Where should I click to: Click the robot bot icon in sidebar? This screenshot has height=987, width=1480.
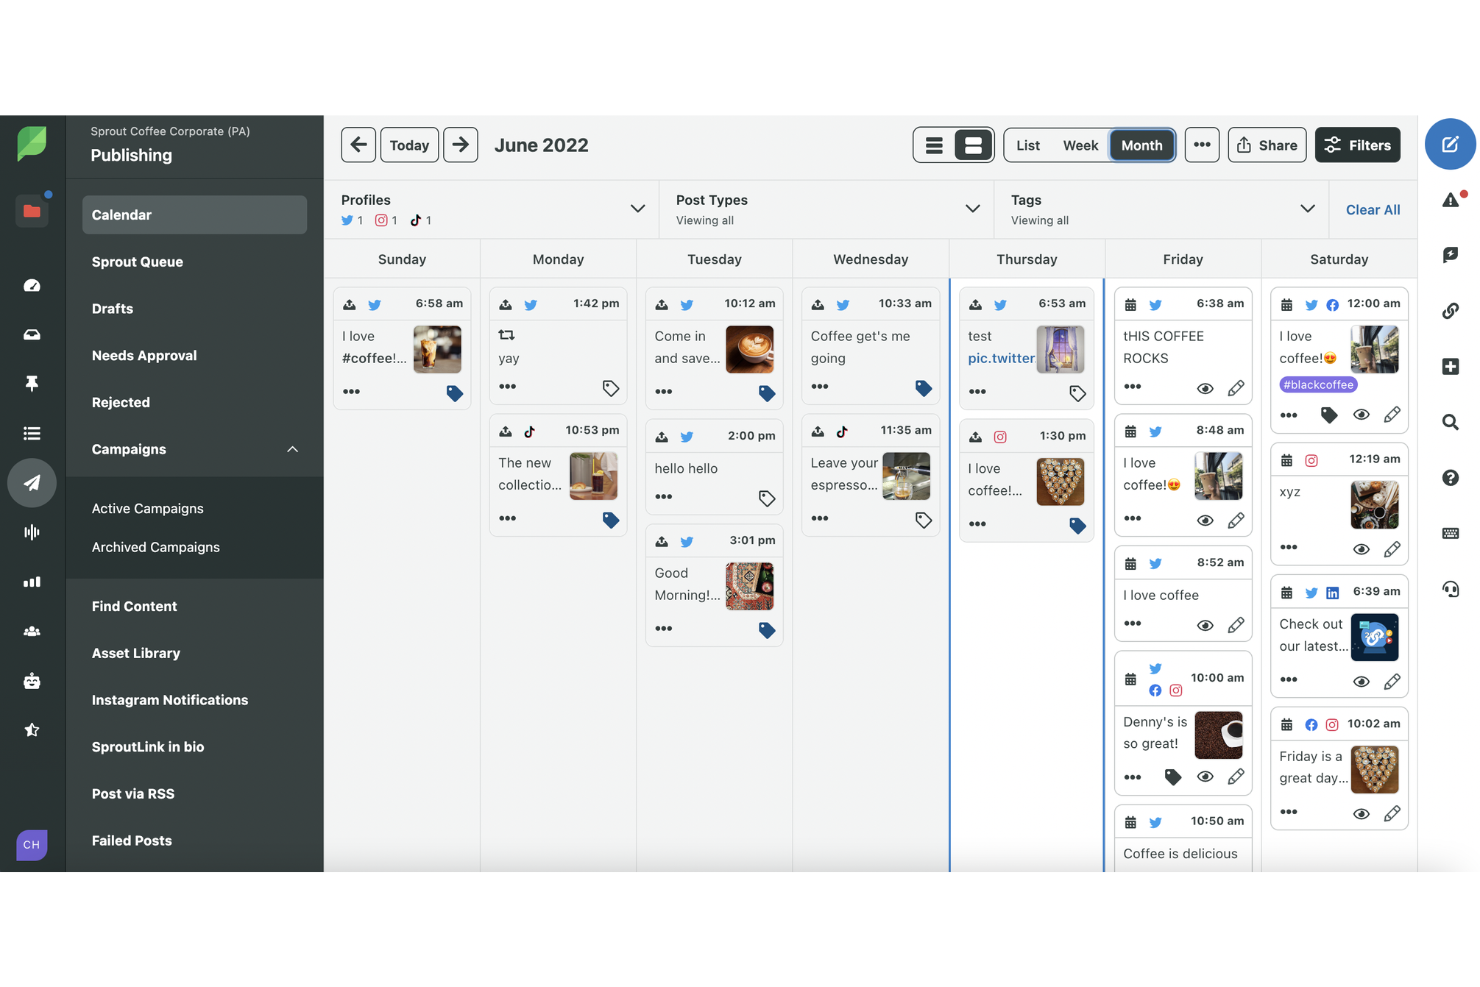click(x=32, y=681)
